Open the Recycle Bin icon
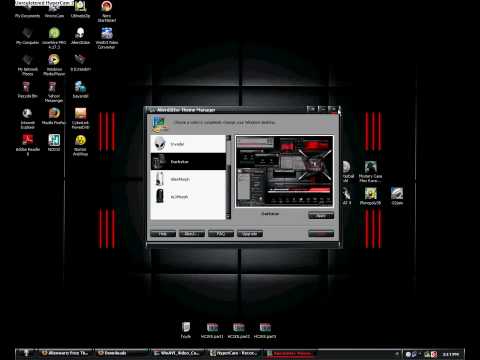Screen dimensions: 480x360 click(x=27, y=90)
